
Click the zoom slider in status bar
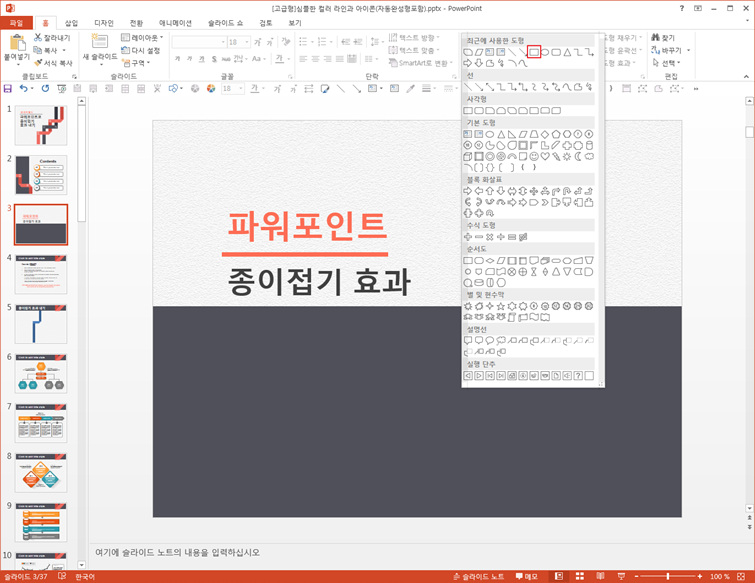pos(668,576)
